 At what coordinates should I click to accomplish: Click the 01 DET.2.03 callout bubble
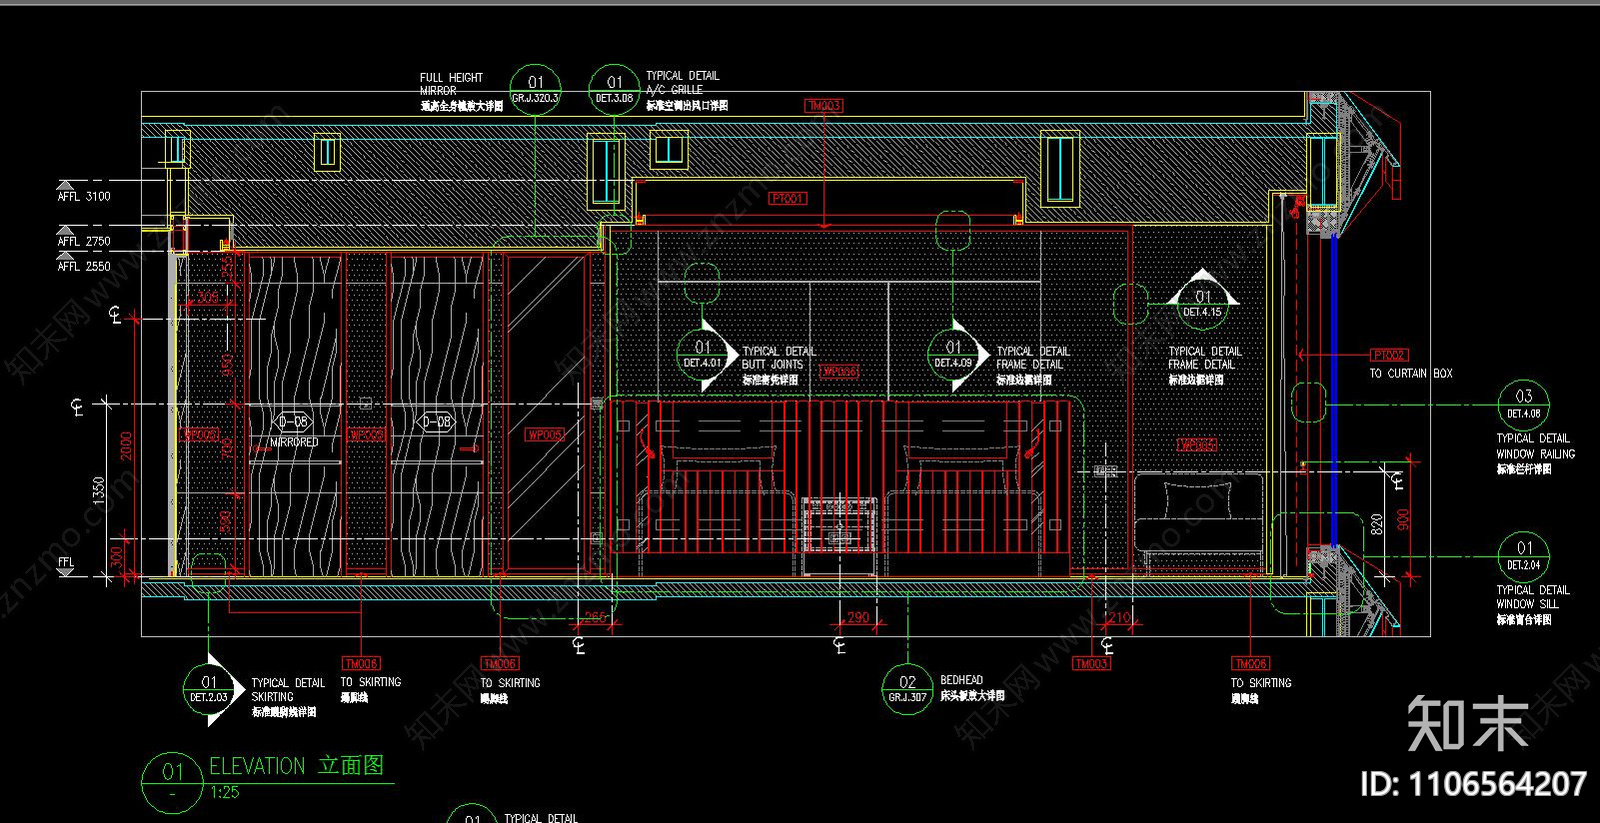[x=209, y=689]
